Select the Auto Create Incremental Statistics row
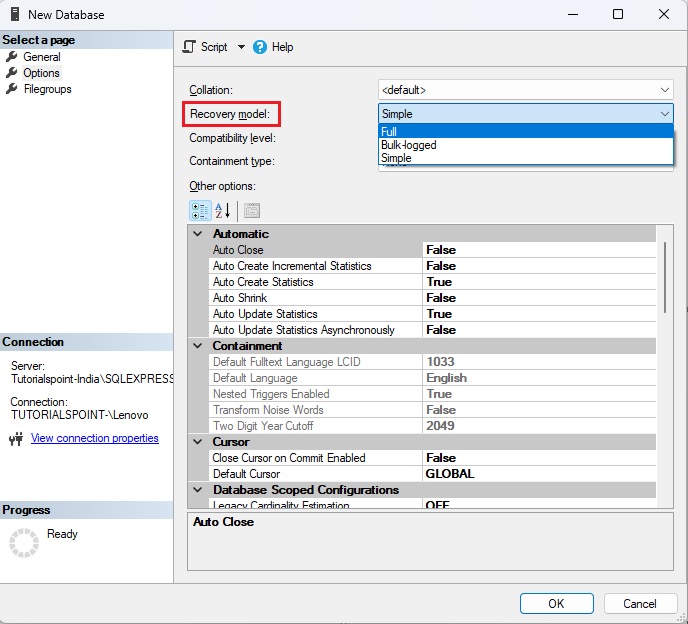This screenshot has width=688, height=624. (432, 266)
